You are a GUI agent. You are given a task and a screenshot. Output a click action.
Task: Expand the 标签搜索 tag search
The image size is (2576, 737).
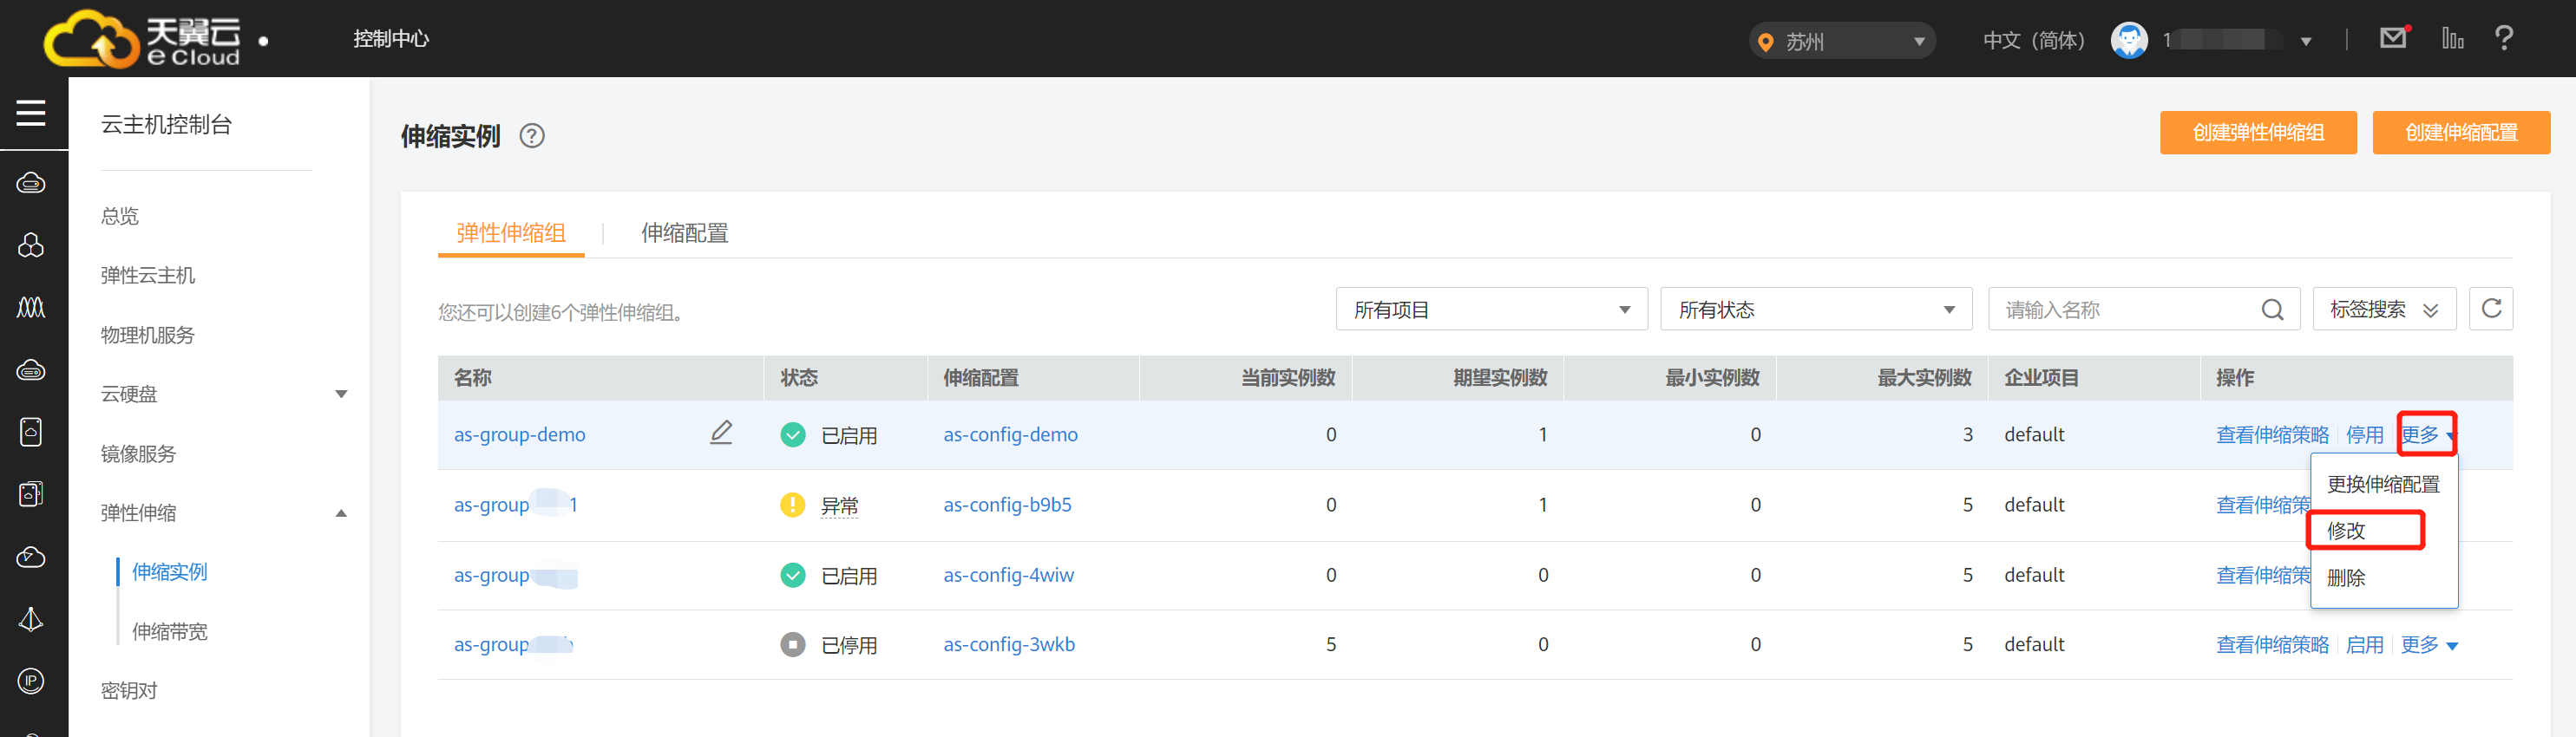(2384, 309)
